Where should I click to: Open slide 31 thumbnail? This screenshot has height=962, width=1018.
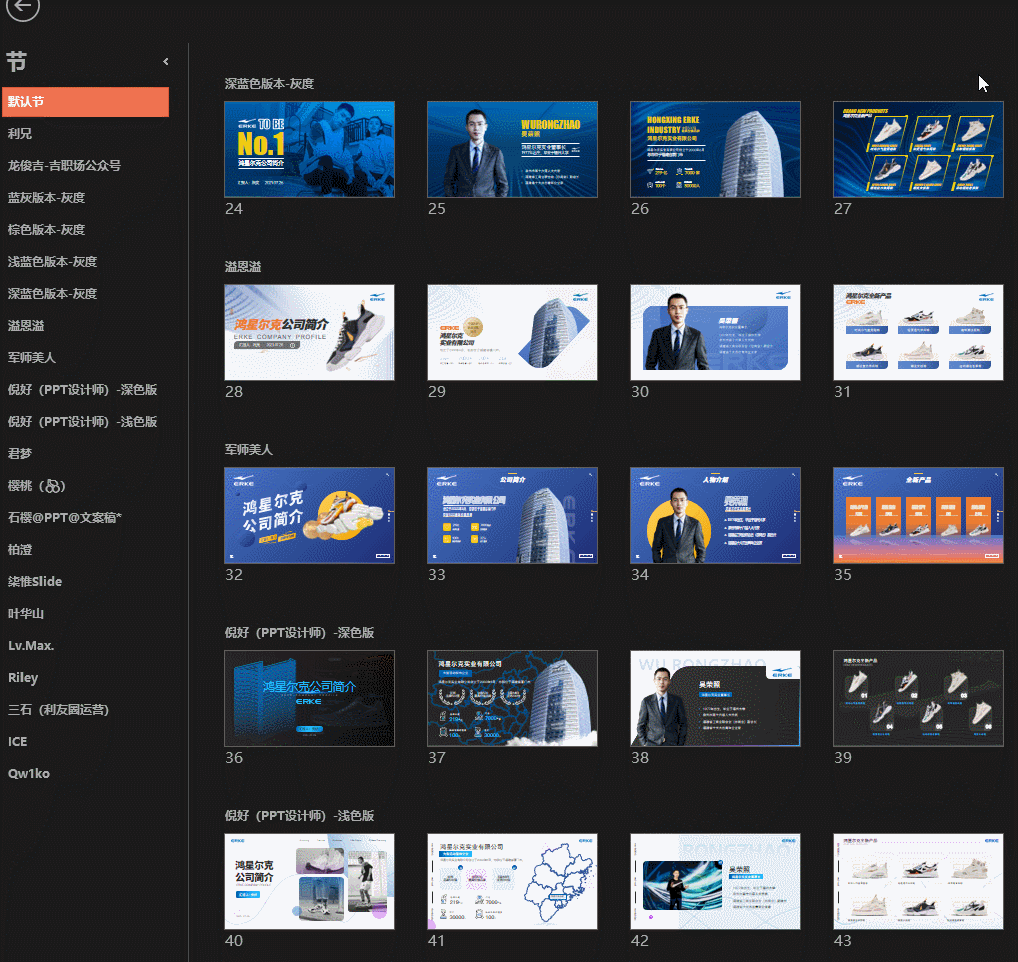[918, 332]
